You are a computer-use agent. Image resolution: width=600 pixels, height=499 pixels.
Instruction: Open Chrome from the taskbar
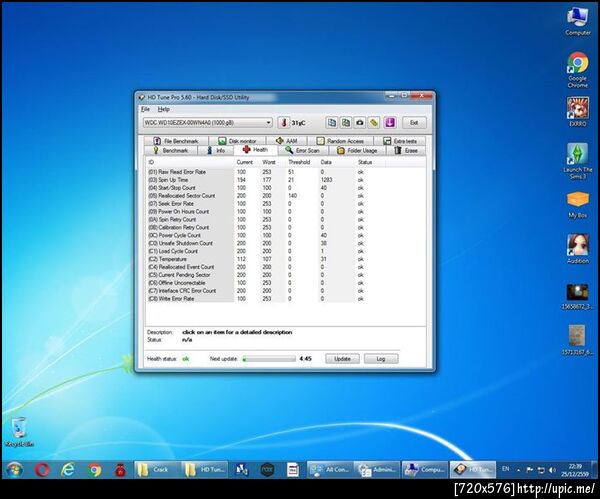[x=95, y=470]
